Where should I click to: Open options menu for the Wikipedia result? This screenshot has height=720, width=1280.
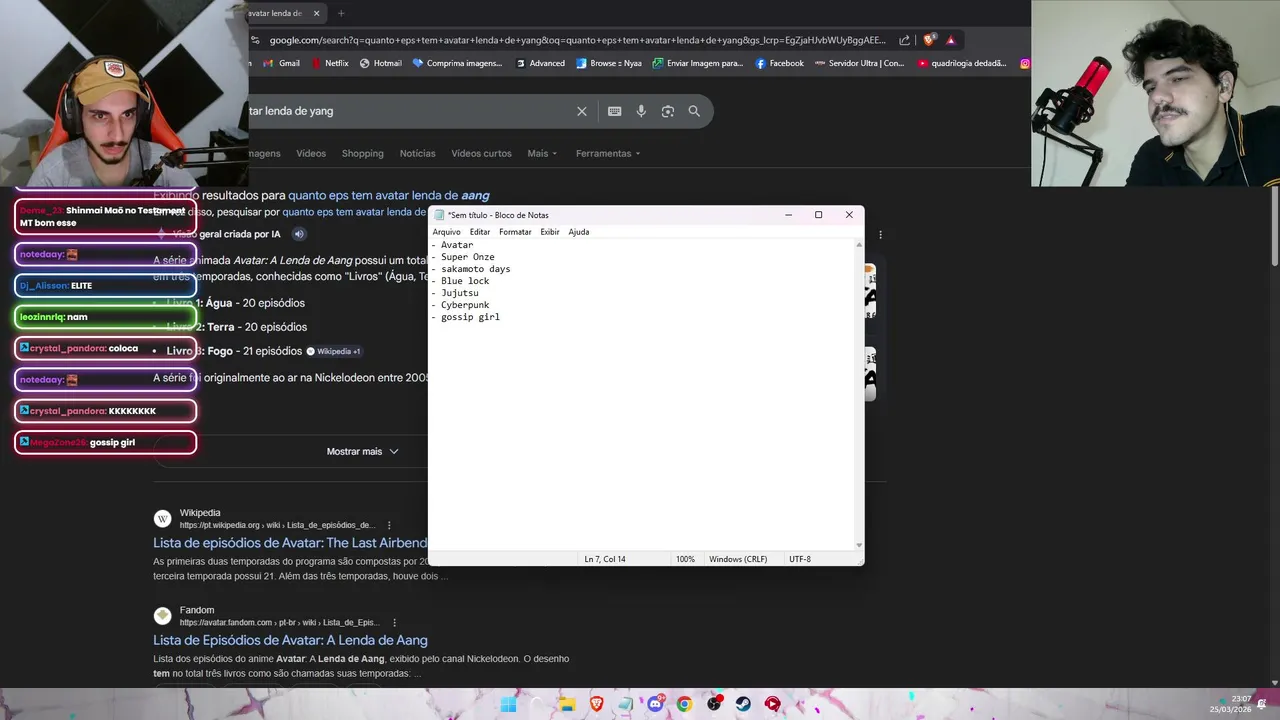point(389,525)
